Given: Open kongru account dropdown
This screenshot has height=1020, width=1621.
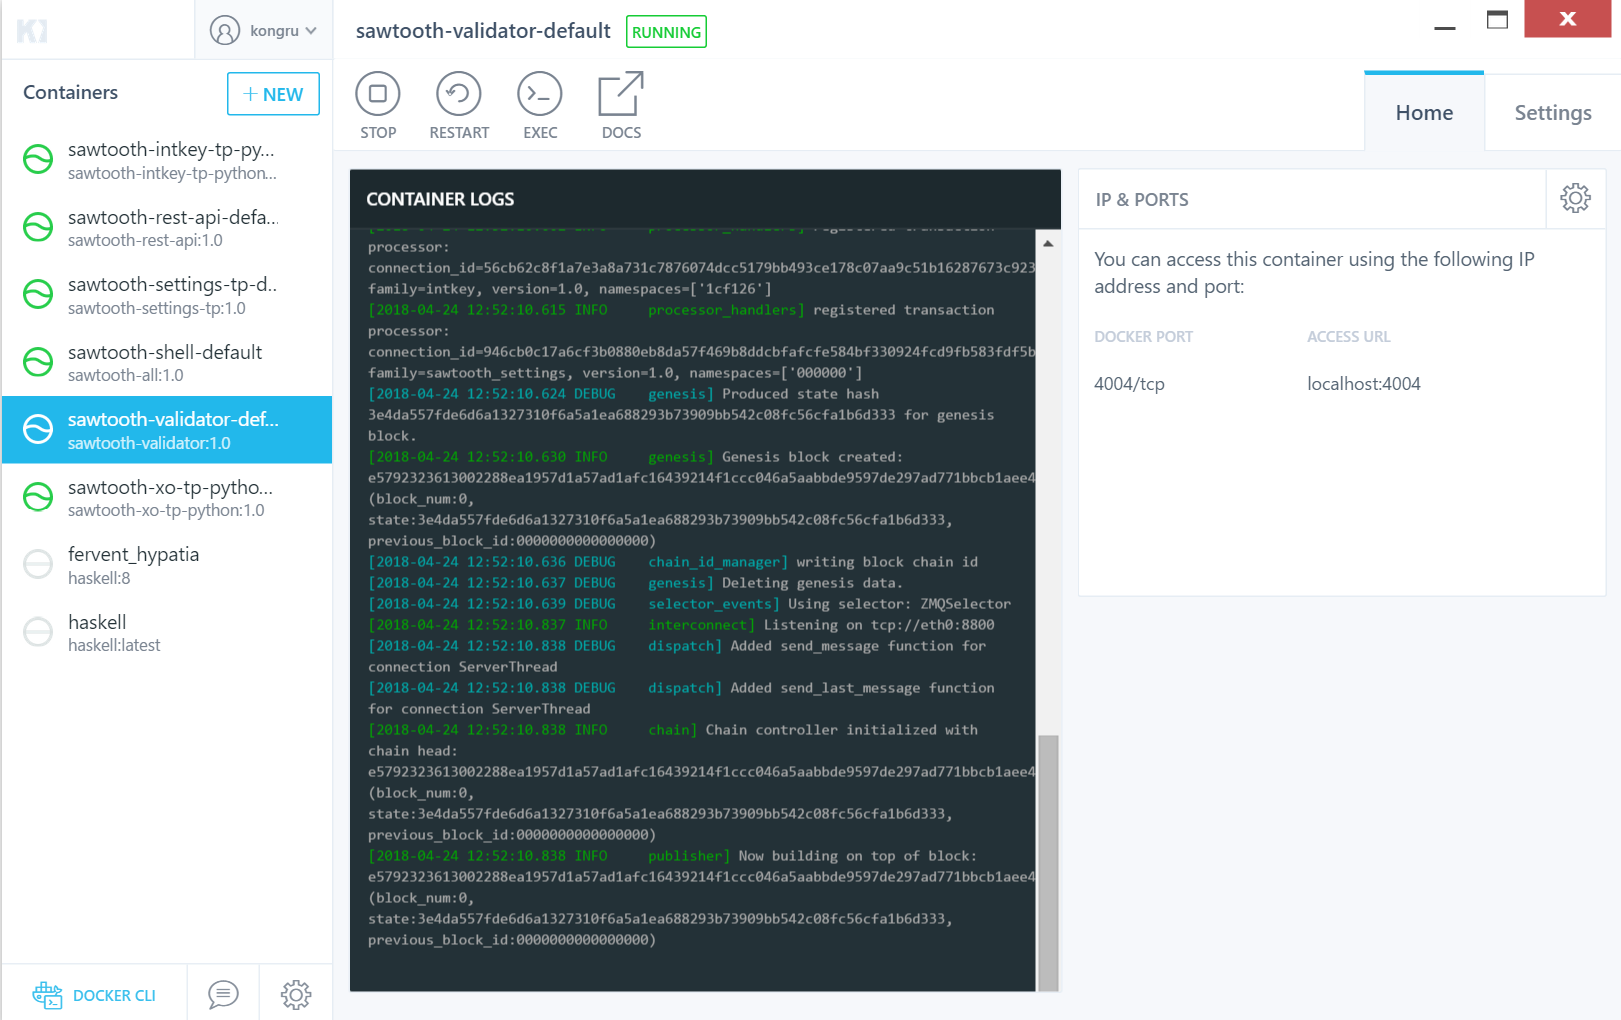Looking at the screenshot, I should pos(264,30).
